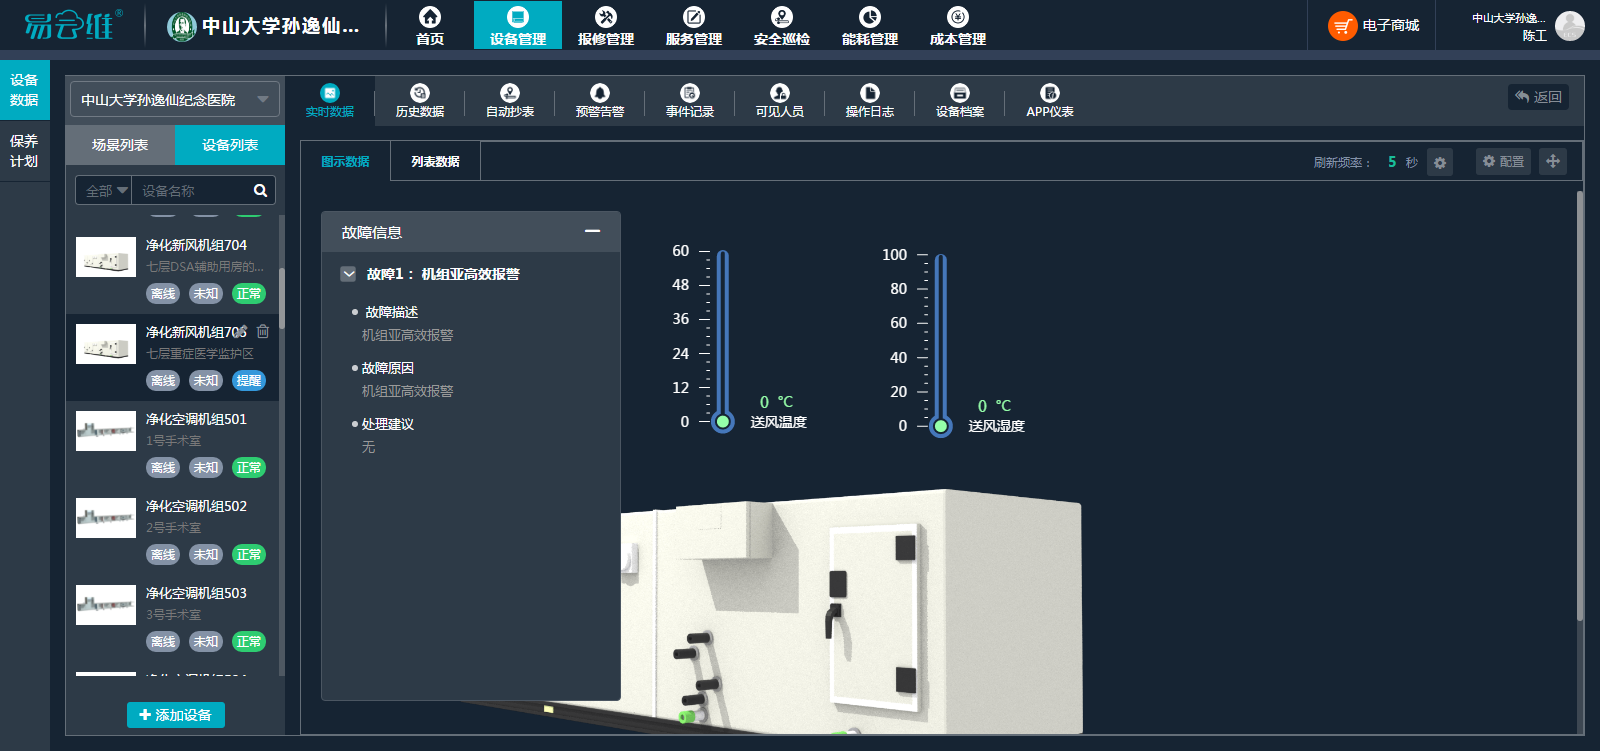Delete device using the trash icon
Viewport: 1600px width, 751px height.
(x=263, y=331)
